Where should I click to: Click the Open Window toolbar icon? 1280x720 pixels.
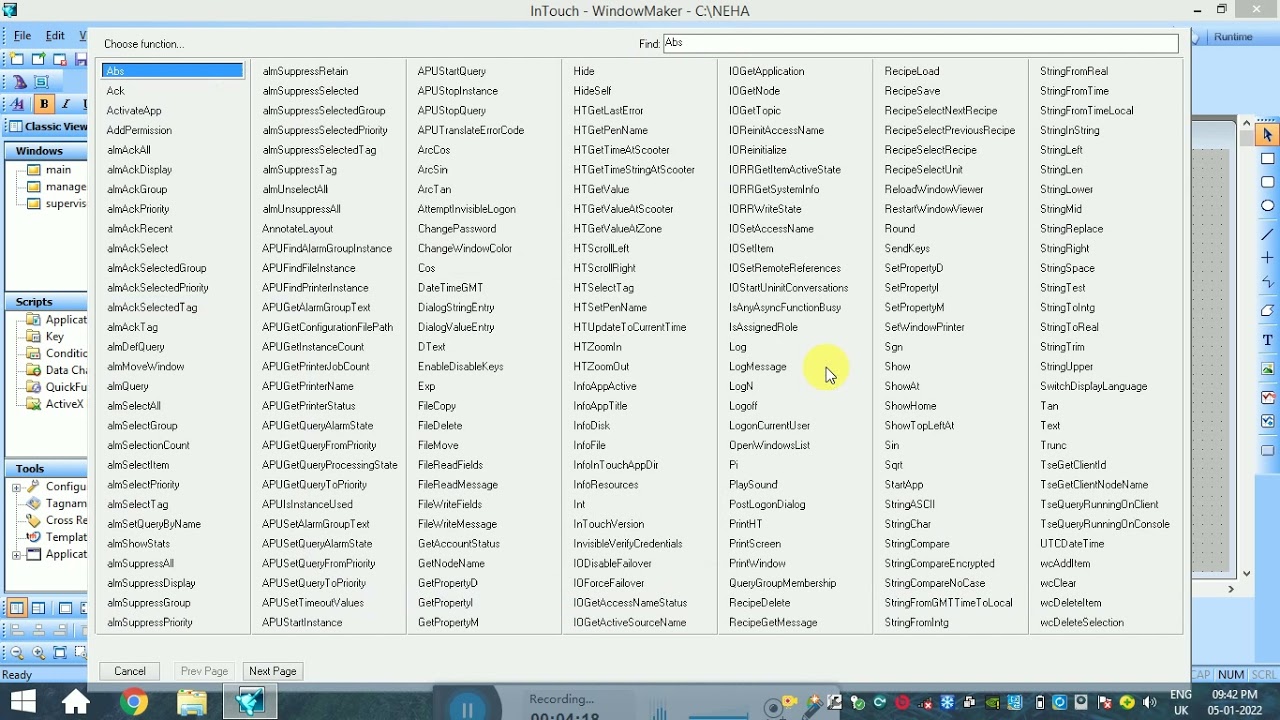[x=38, y=60]
